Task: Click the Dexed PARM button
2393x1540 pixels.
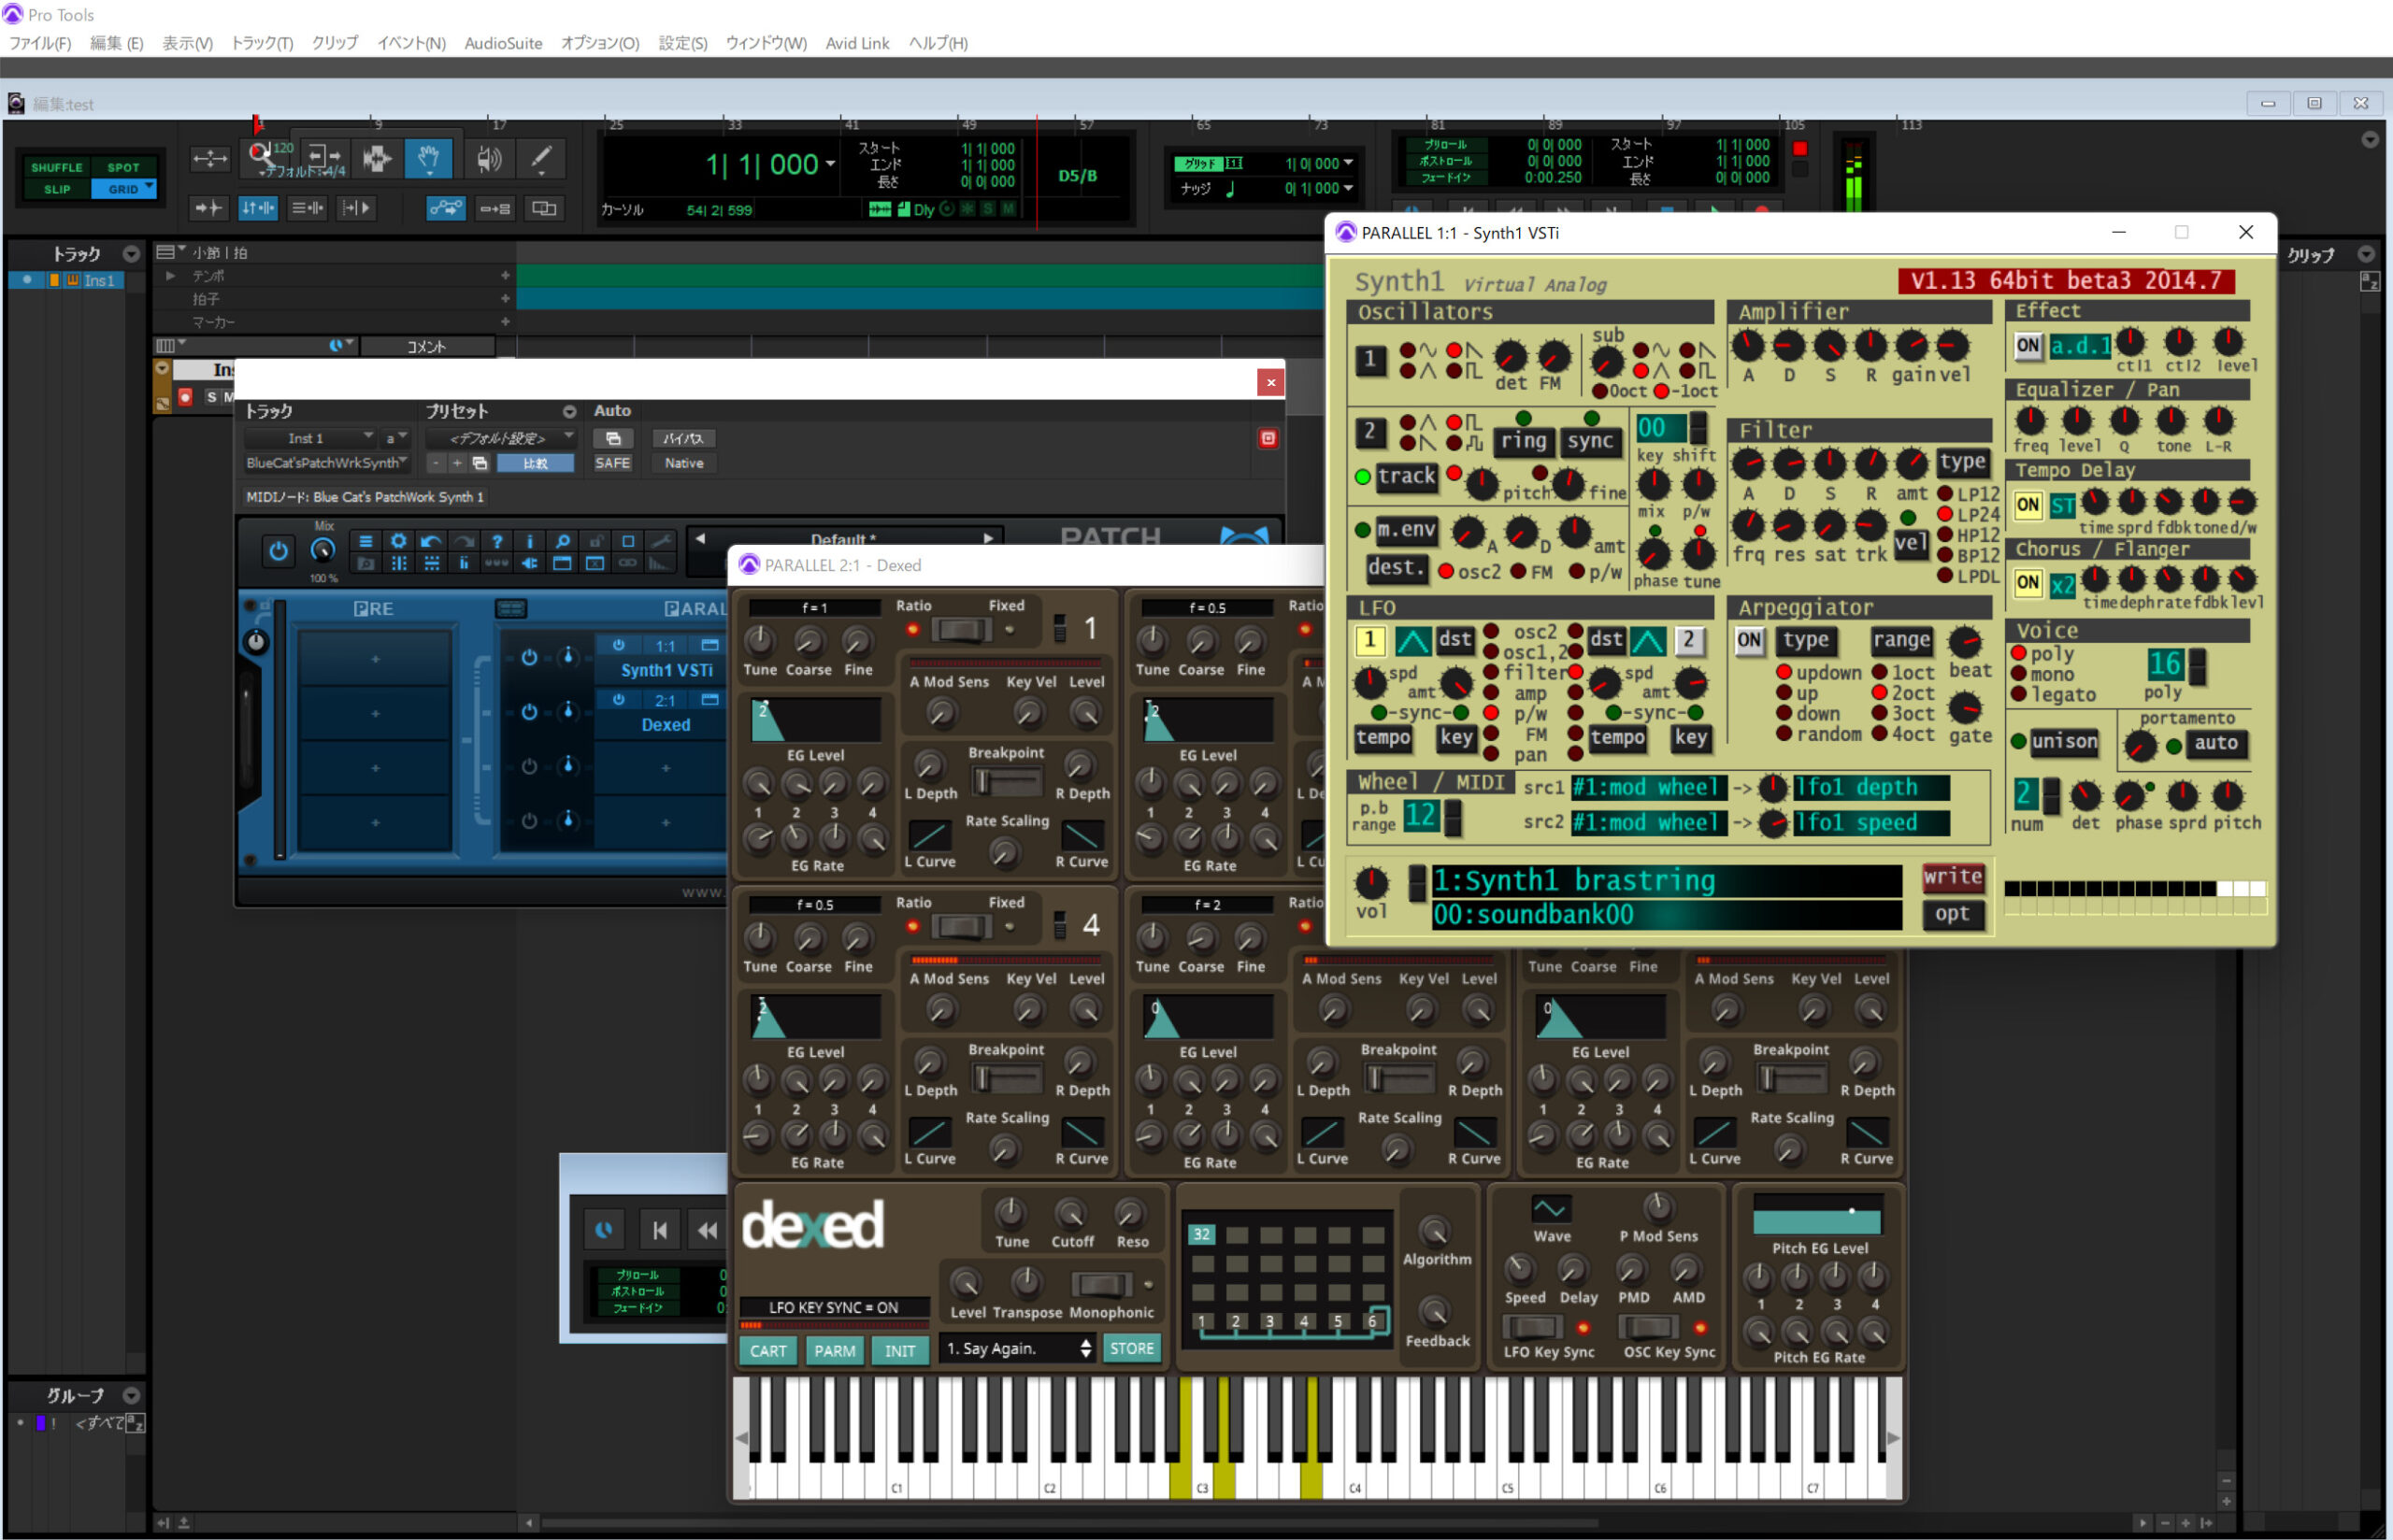Action: click(x=834, y=1351)
